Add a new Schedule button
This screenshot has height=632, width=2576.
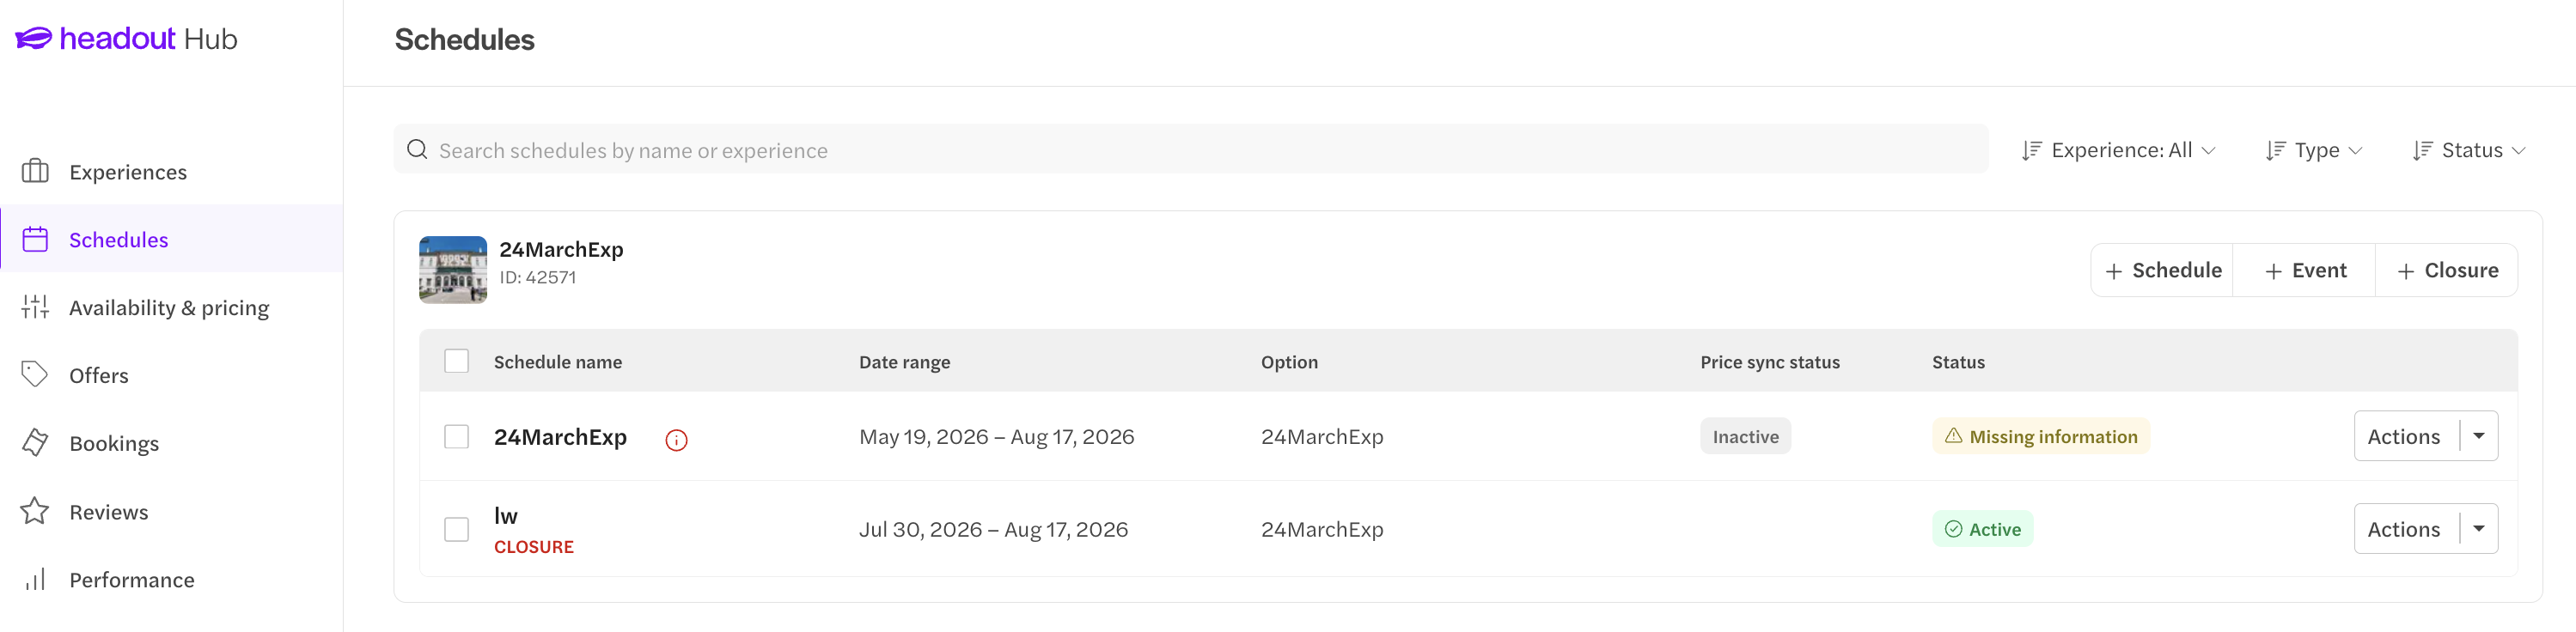tap(2162, 270)
